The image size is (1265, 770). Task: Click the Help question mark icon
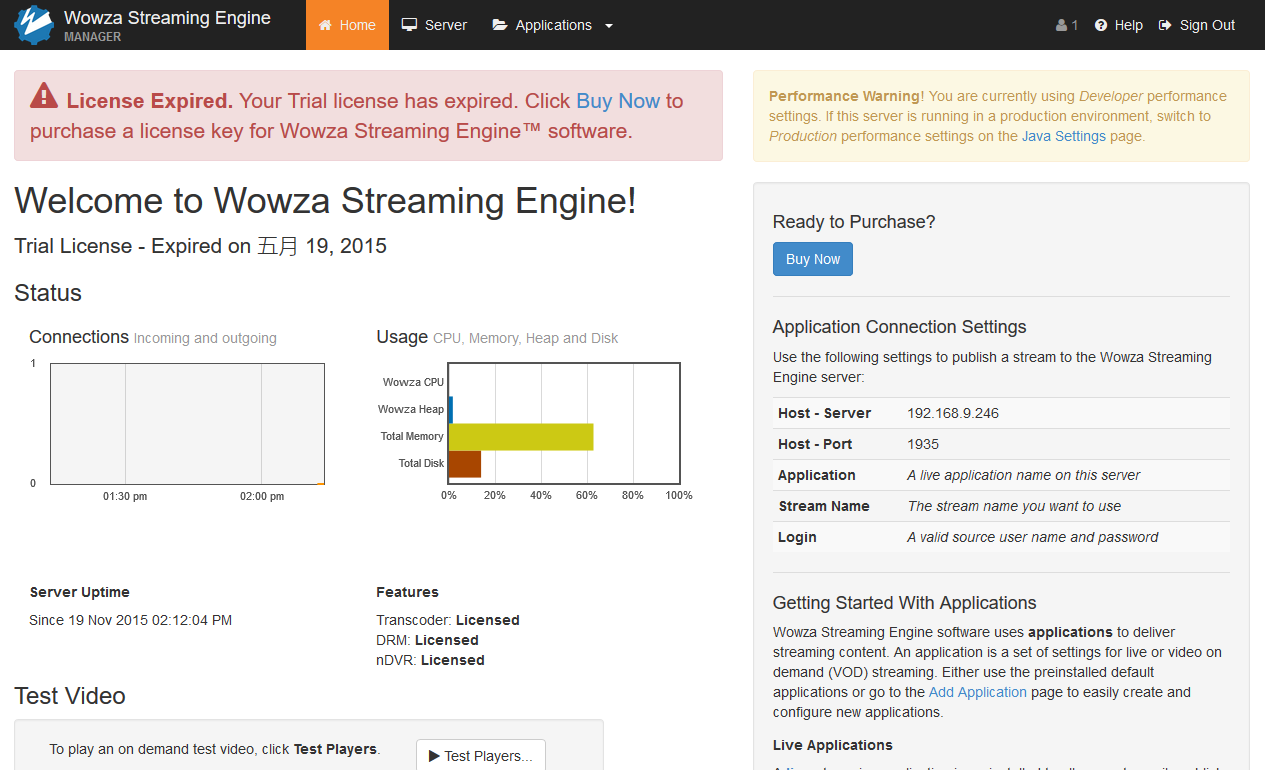(1101, 25)
